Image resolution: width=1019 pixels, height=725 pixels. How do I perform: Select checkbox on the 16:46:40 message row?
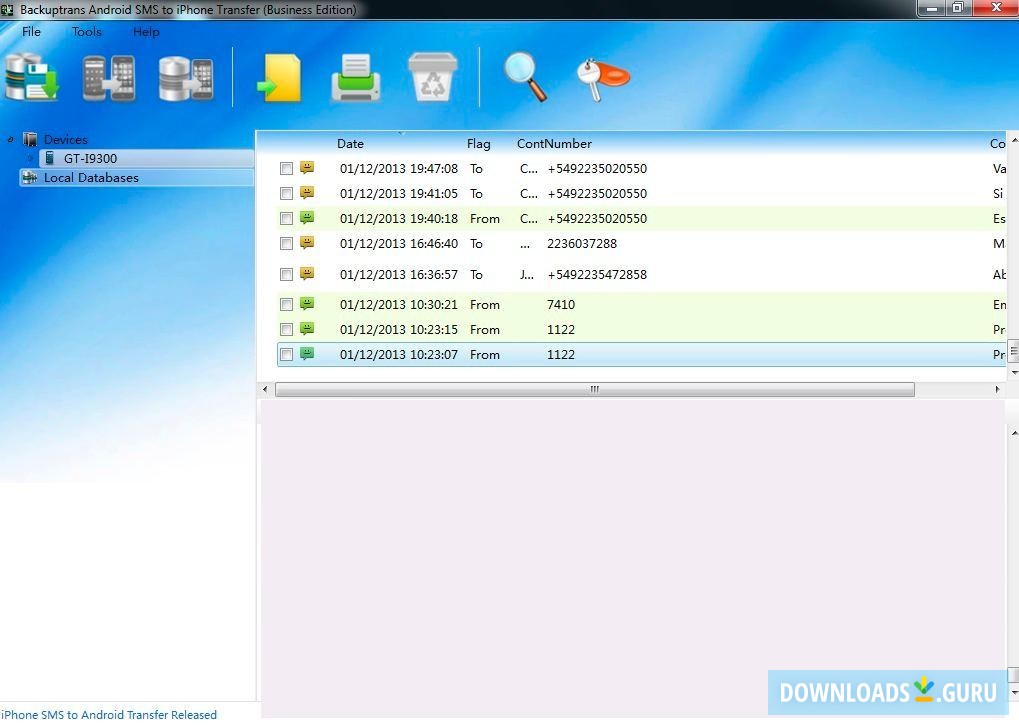coord(287,244)
